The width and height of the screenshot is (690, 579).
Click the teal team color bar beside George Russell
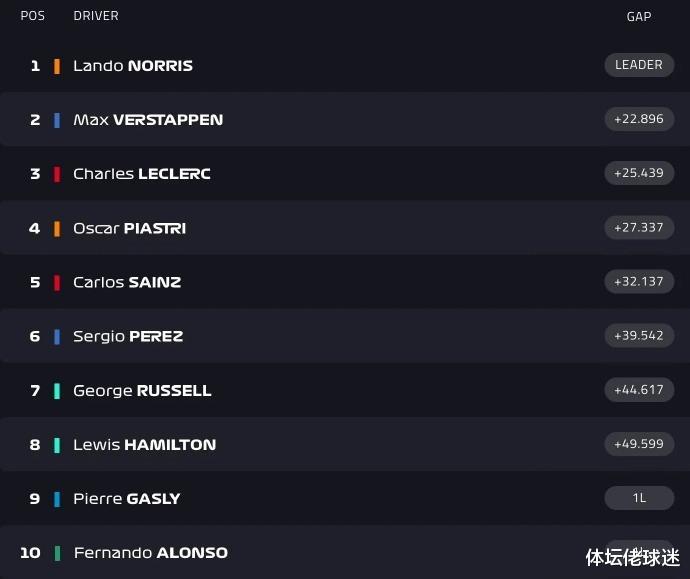57,391
